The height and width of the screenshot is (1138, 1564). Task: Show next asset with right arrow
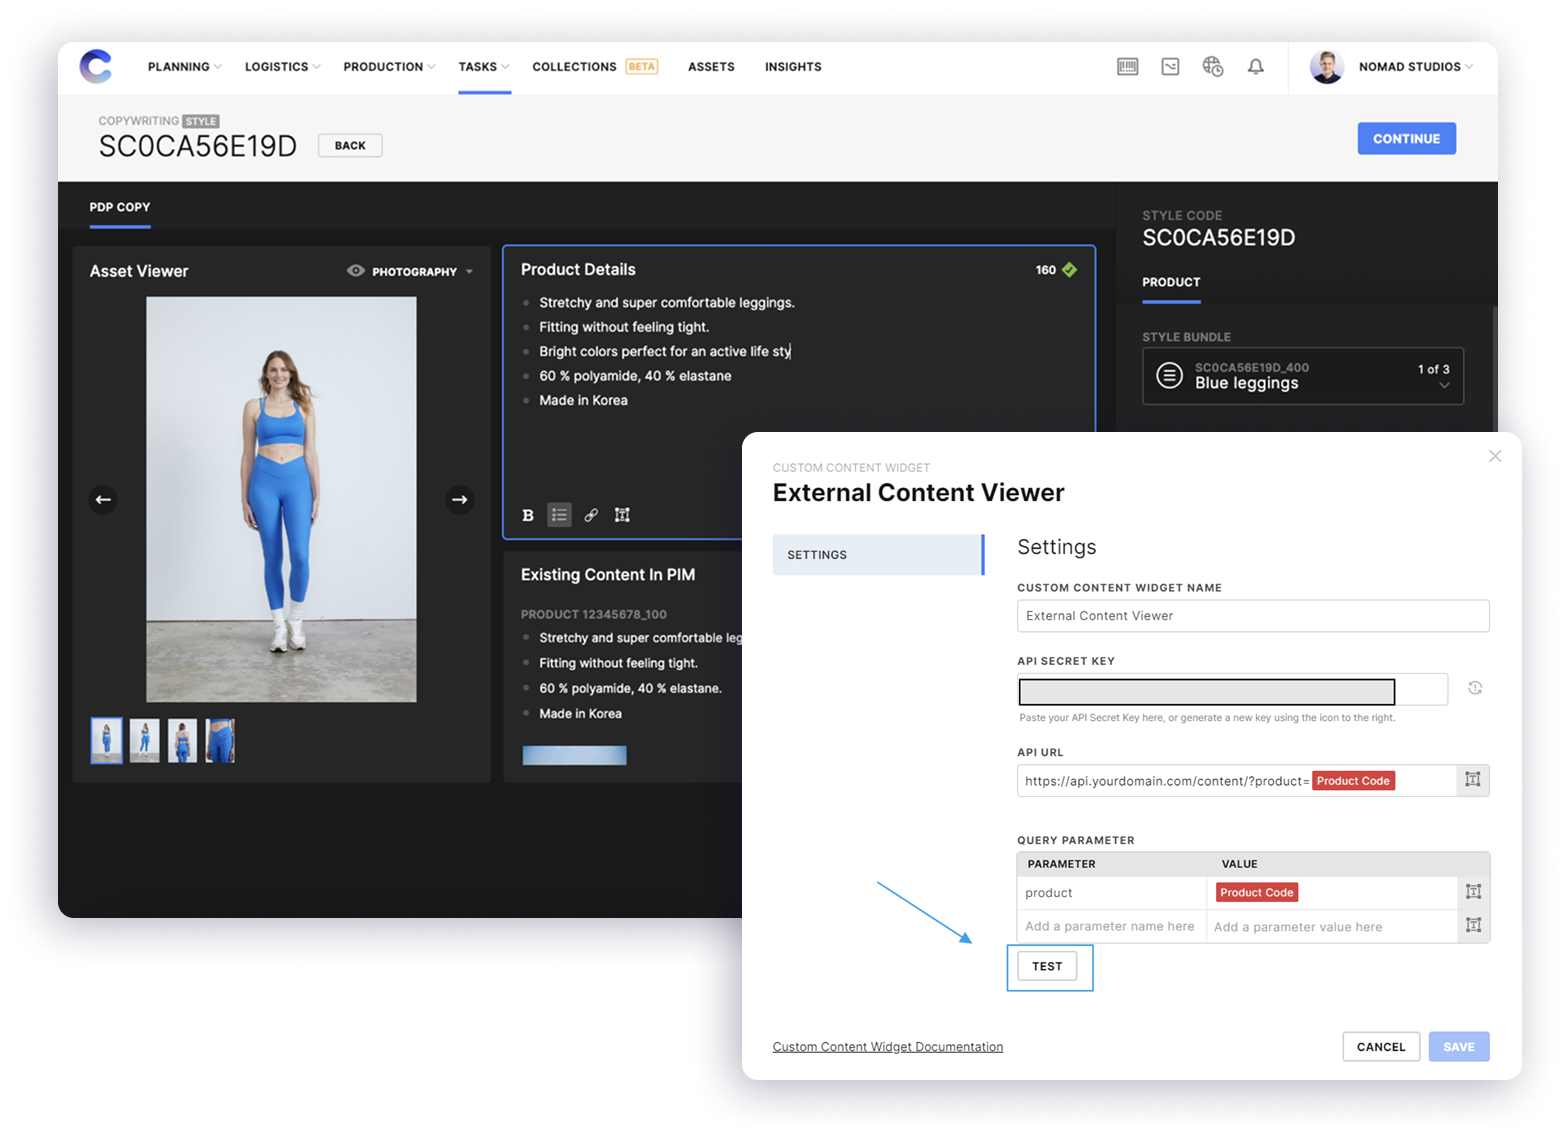tap(460, 499)
